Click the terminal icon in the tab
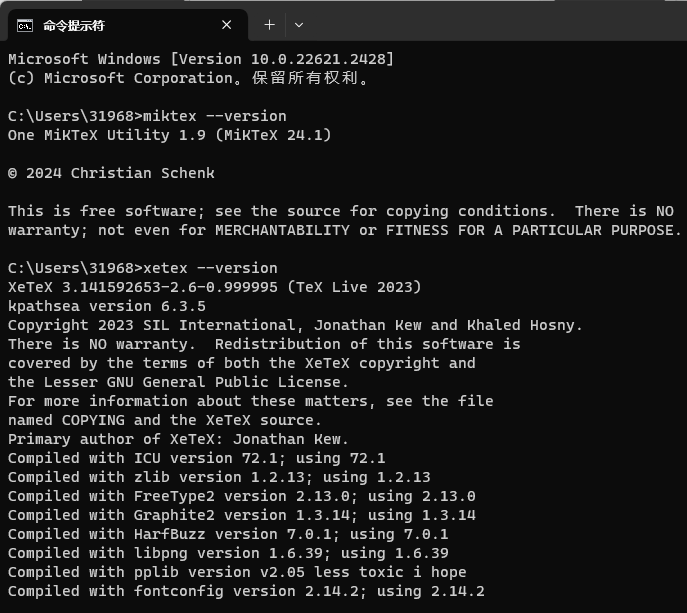The image size is (687, 613). pos(24,25)
